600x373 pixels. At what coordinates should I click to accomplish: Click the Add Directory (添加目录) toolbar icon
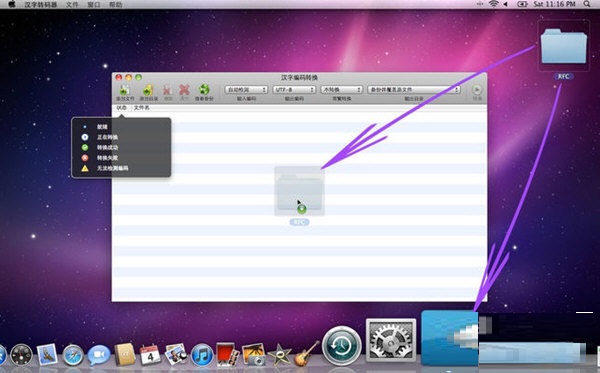148,90
